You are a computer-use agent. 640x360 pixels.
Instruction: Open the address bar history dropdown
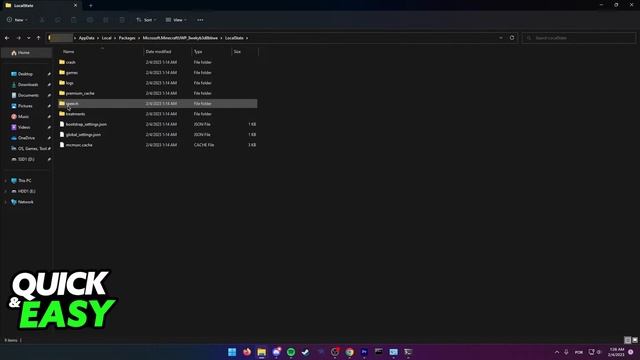click(x=501, y=38)
